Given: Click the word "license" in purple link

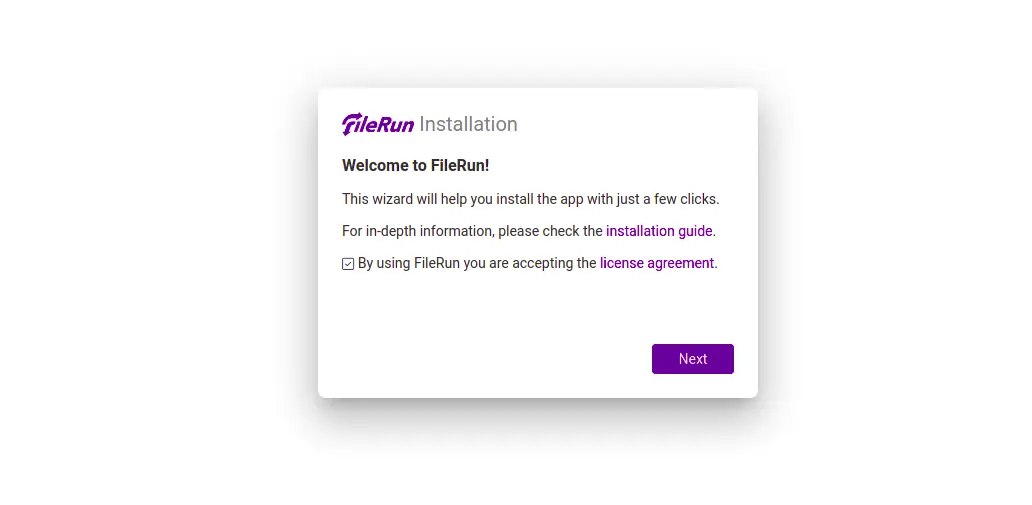Looking at the screenshot, I should coord(621,263).
